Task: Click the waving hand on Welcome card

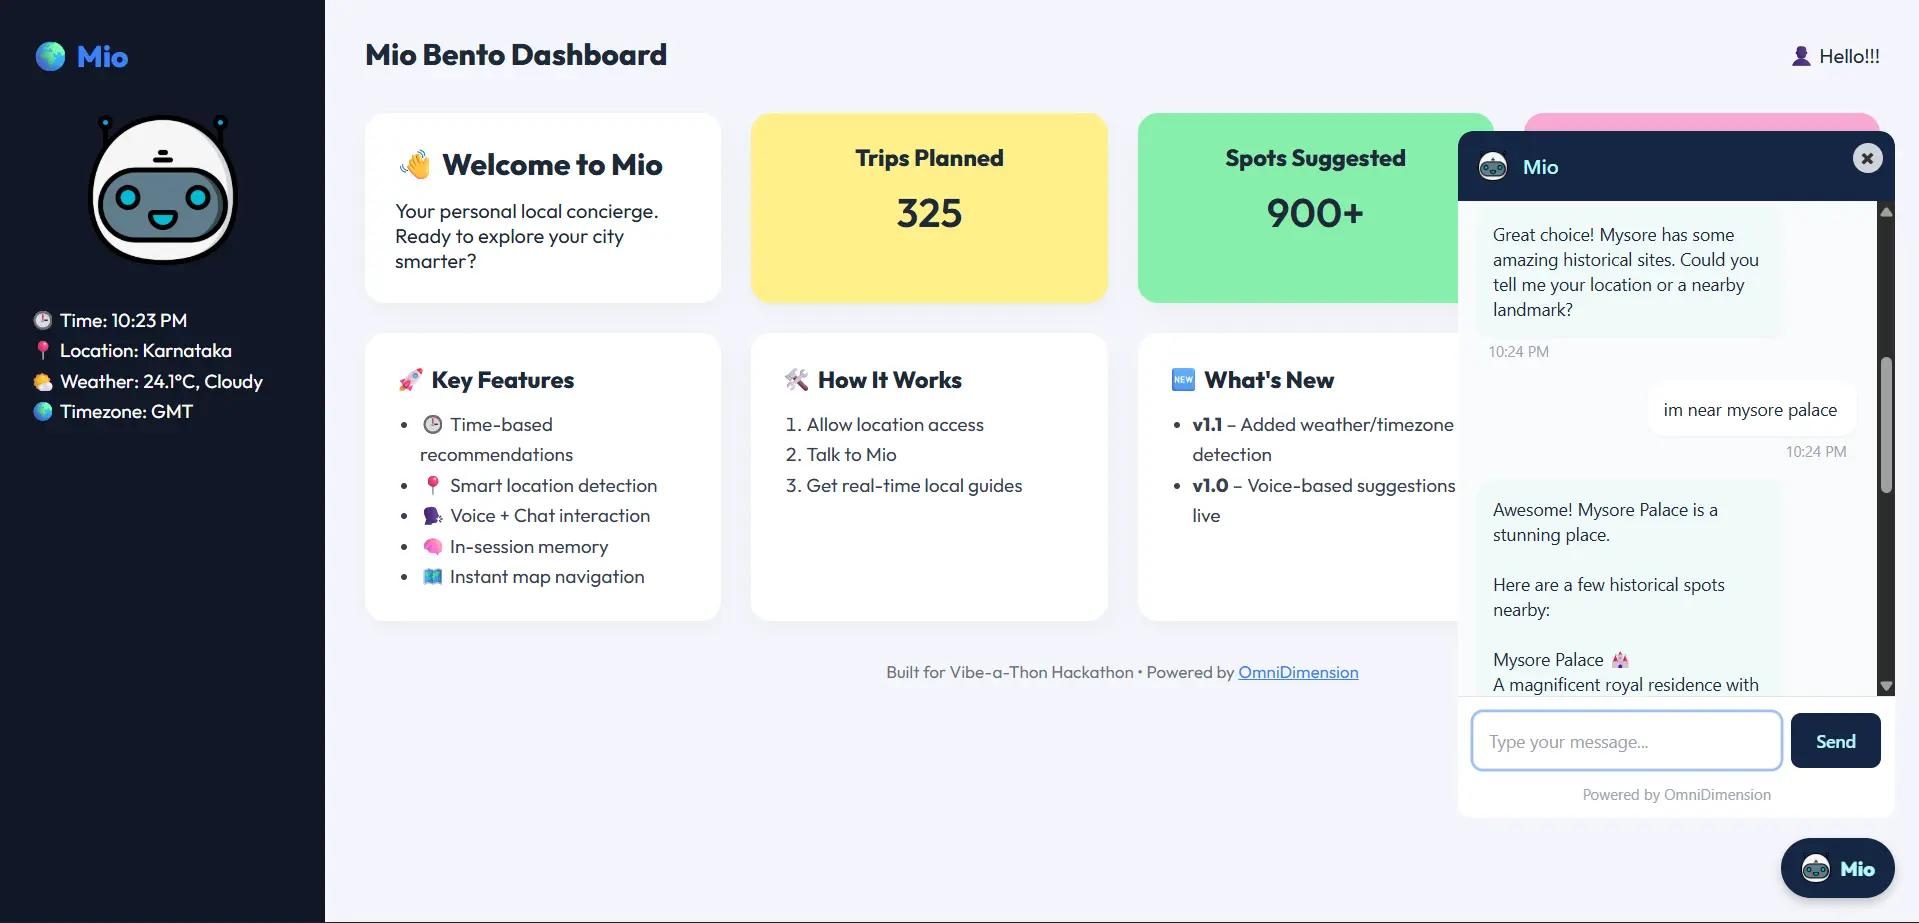Action: click(415, 164)
